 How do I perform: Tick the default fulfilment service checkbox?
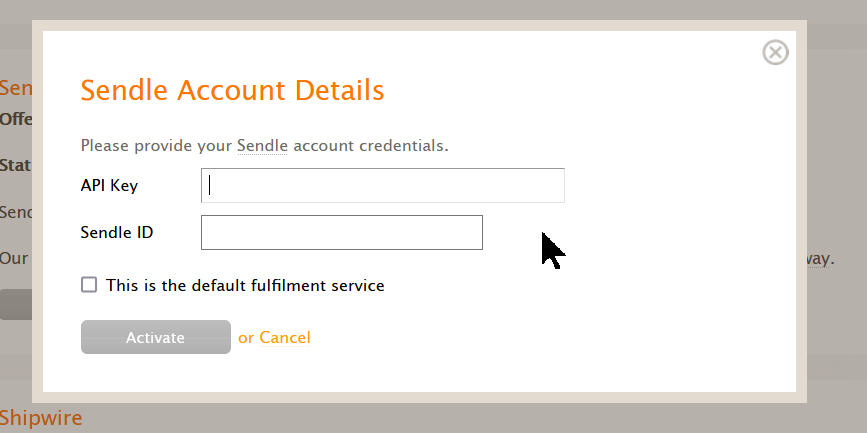click(x=89, y=285)
